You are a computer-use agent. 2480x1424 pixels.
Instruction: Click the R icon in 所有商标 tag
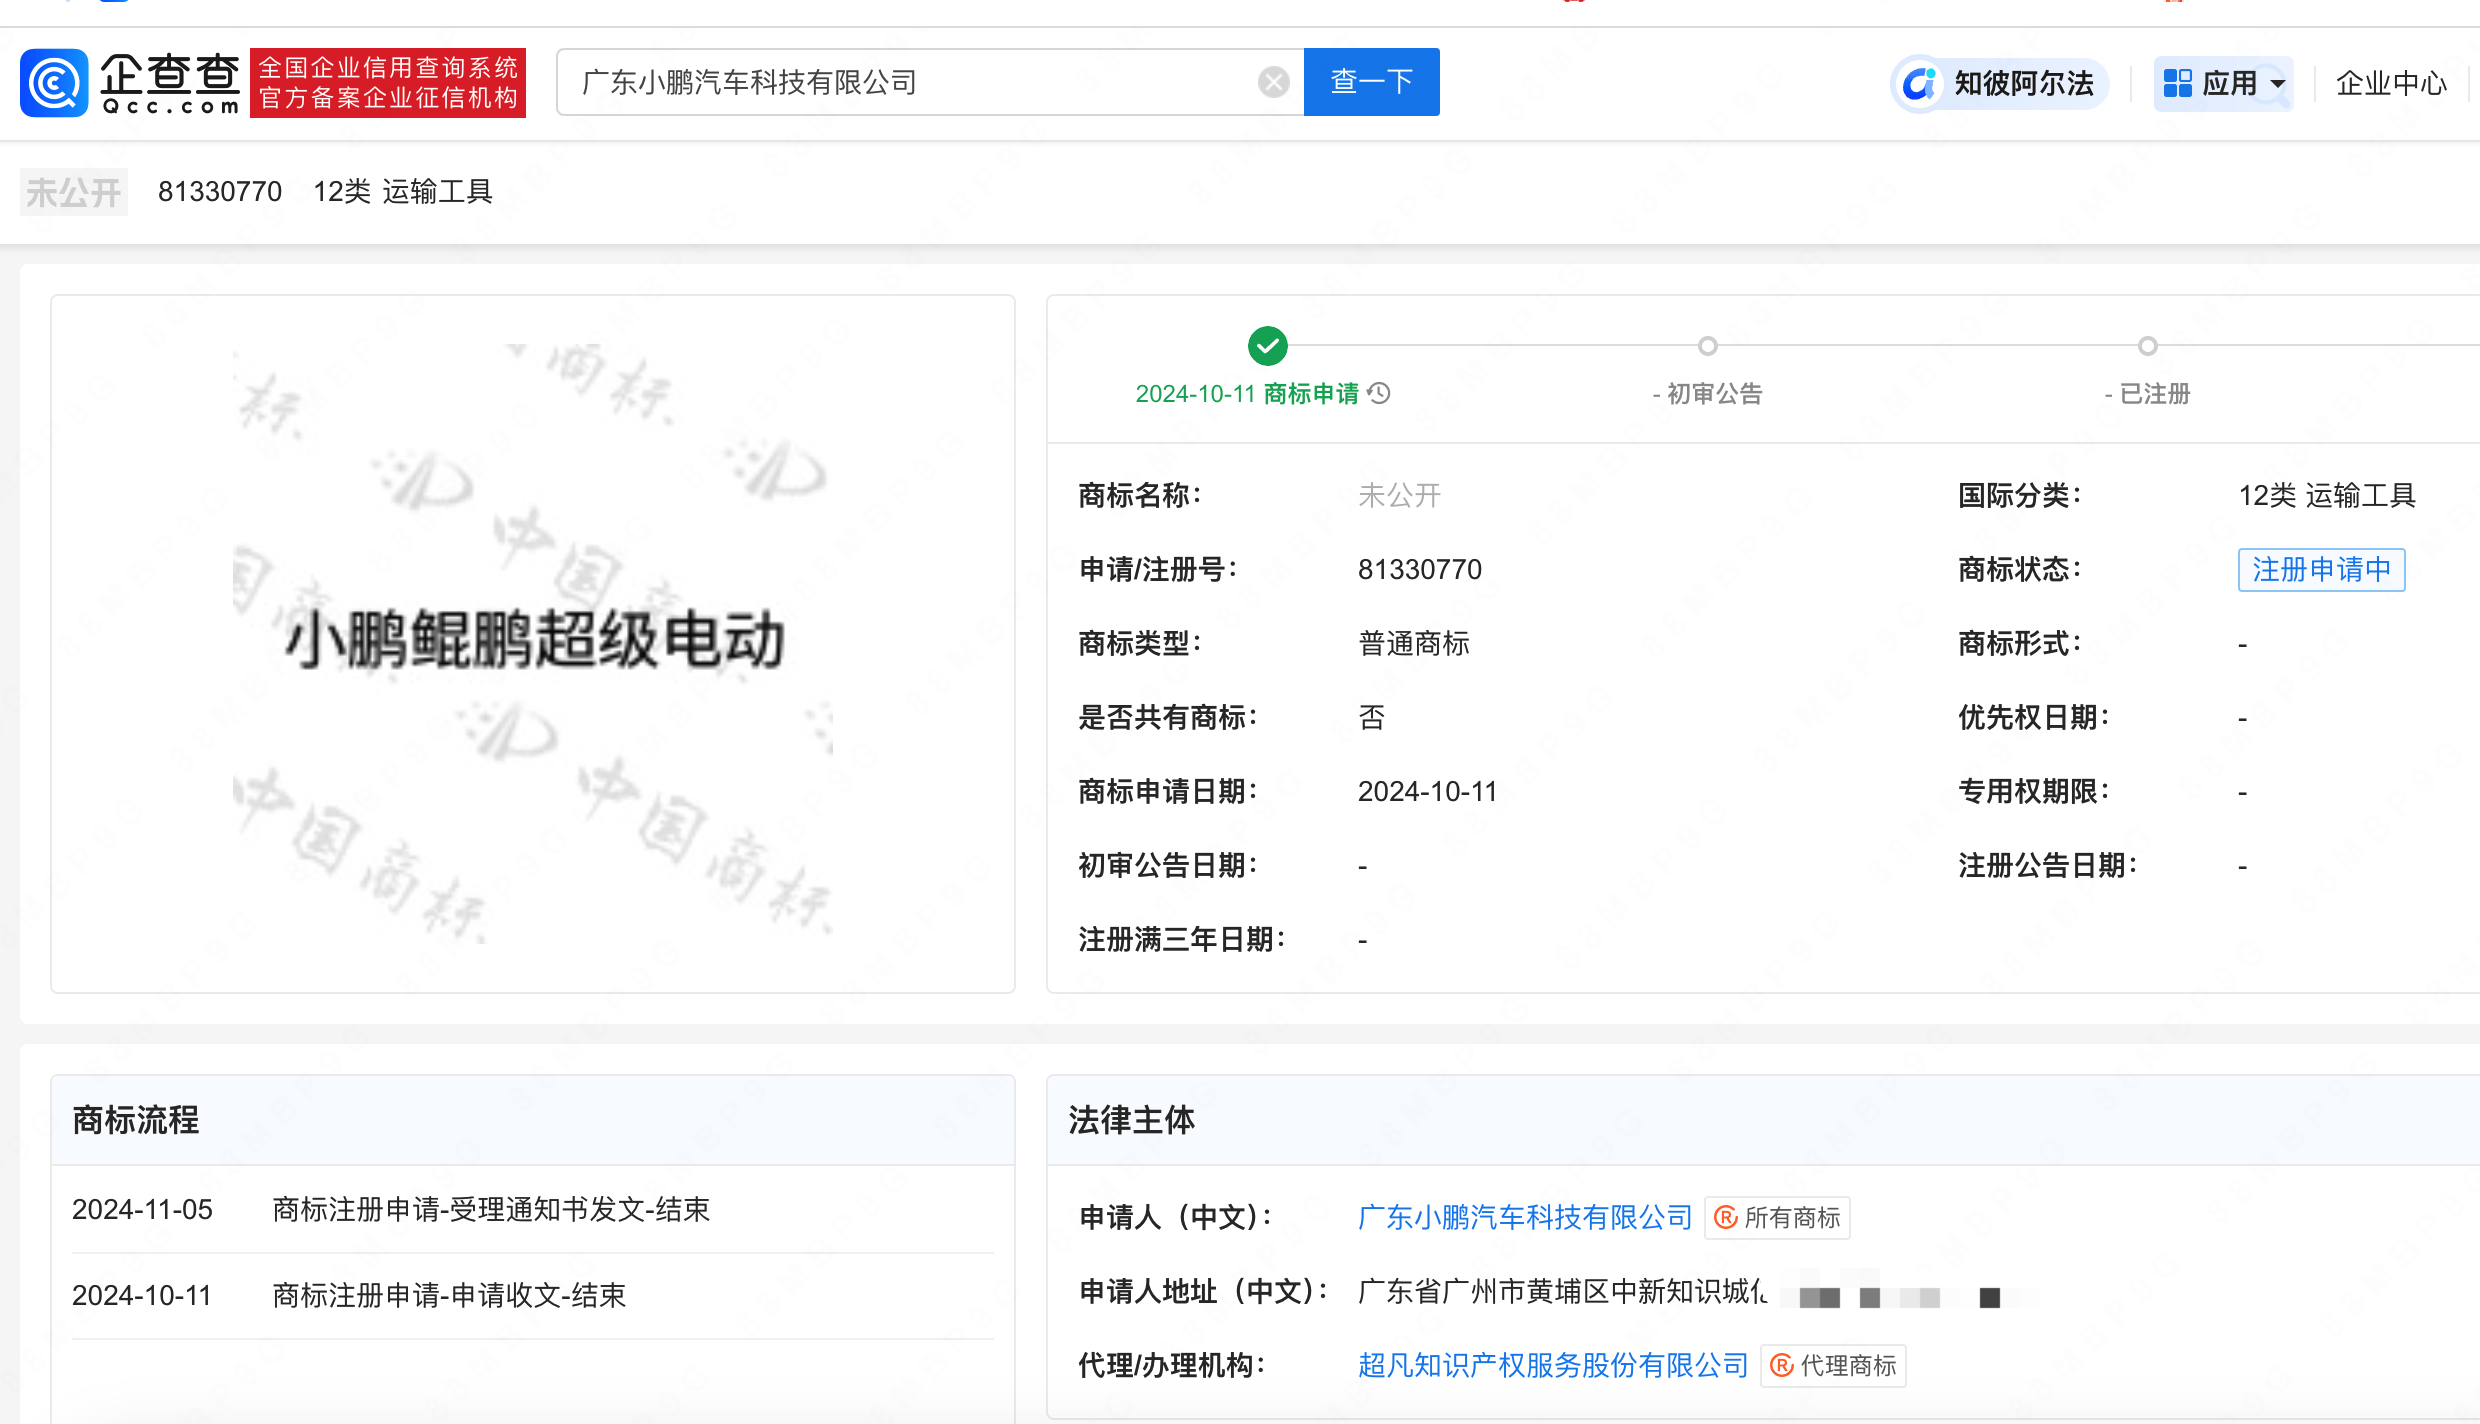click(x=1726, y=1218)
